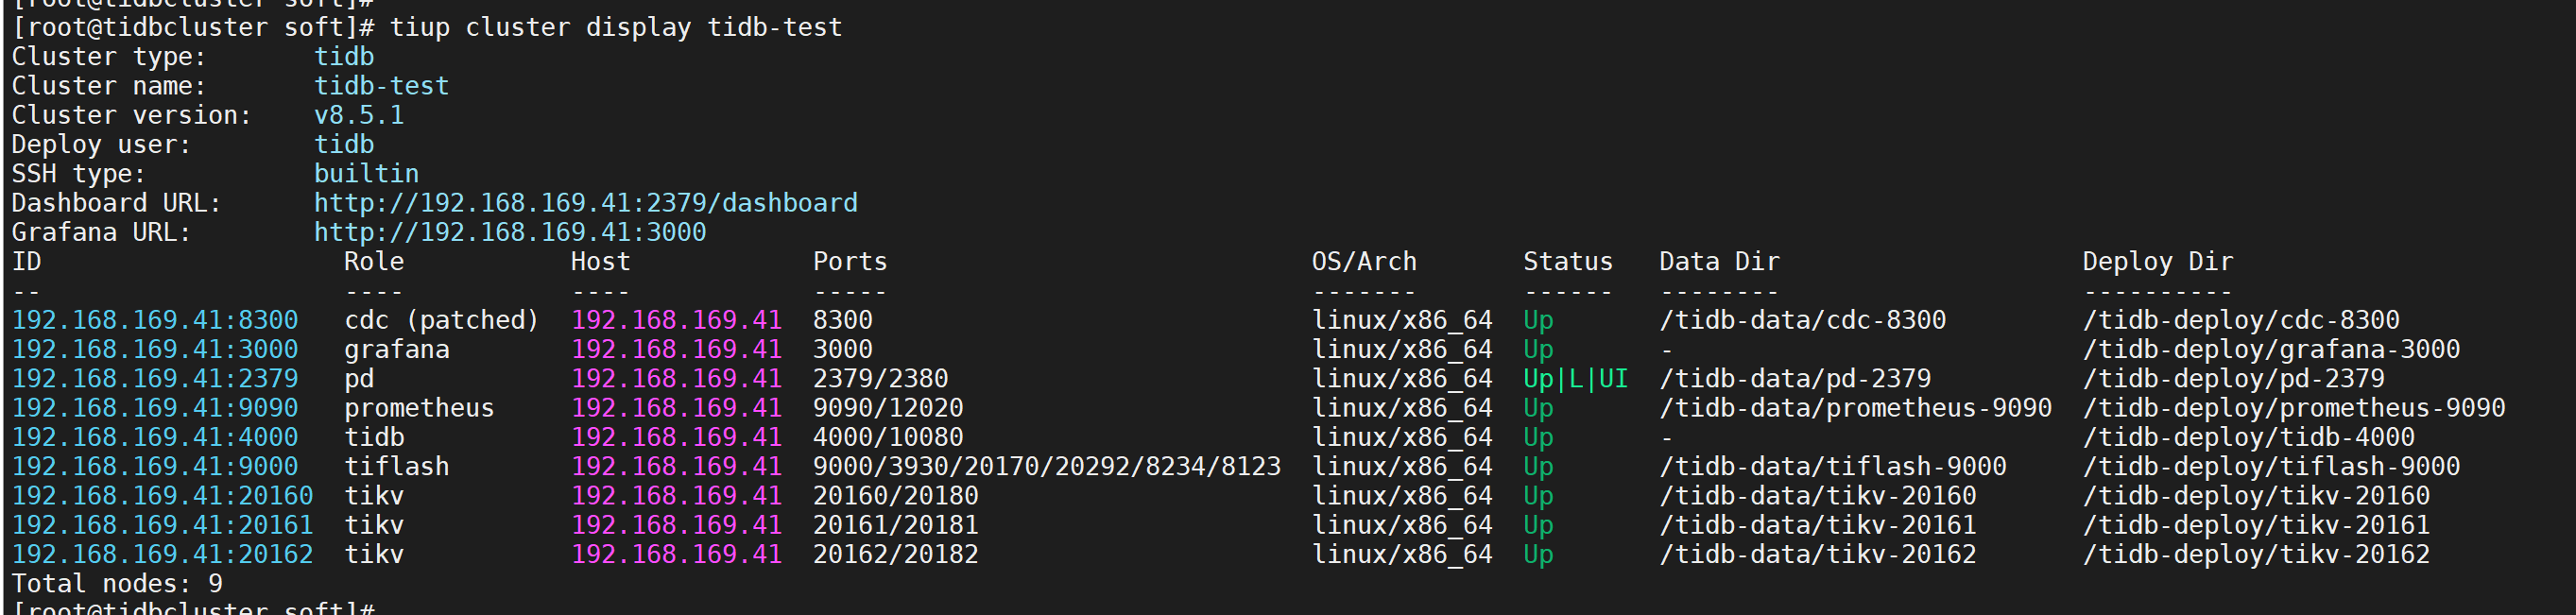Select the tikv node ID ending in 20162
The height and width of the screenshot is (615, 2576).
(162, 554)
